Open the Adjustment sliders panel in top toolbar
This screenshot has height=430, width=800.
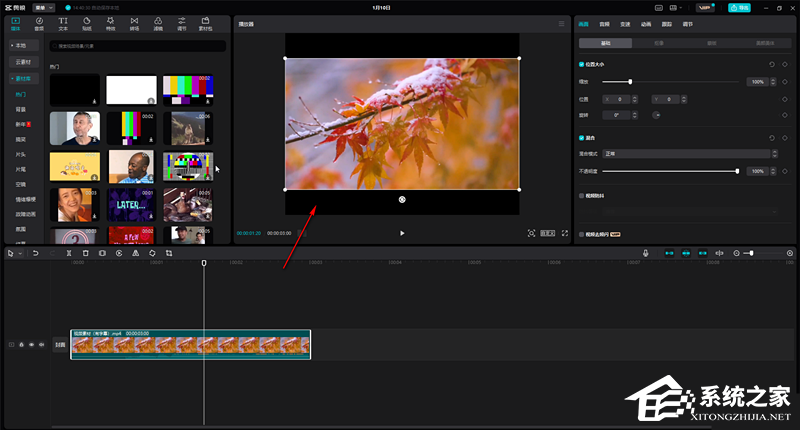coord(182,23)
